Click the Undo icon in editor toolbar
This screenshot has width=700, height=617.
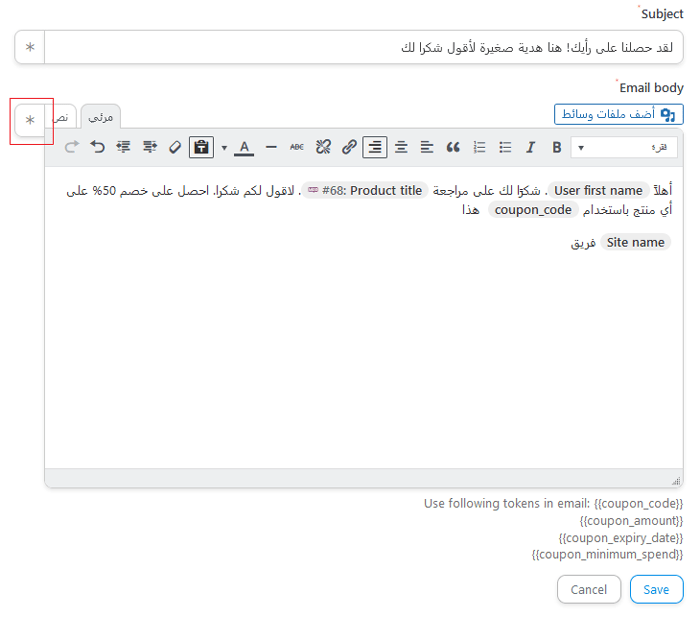tap(97, 147)
